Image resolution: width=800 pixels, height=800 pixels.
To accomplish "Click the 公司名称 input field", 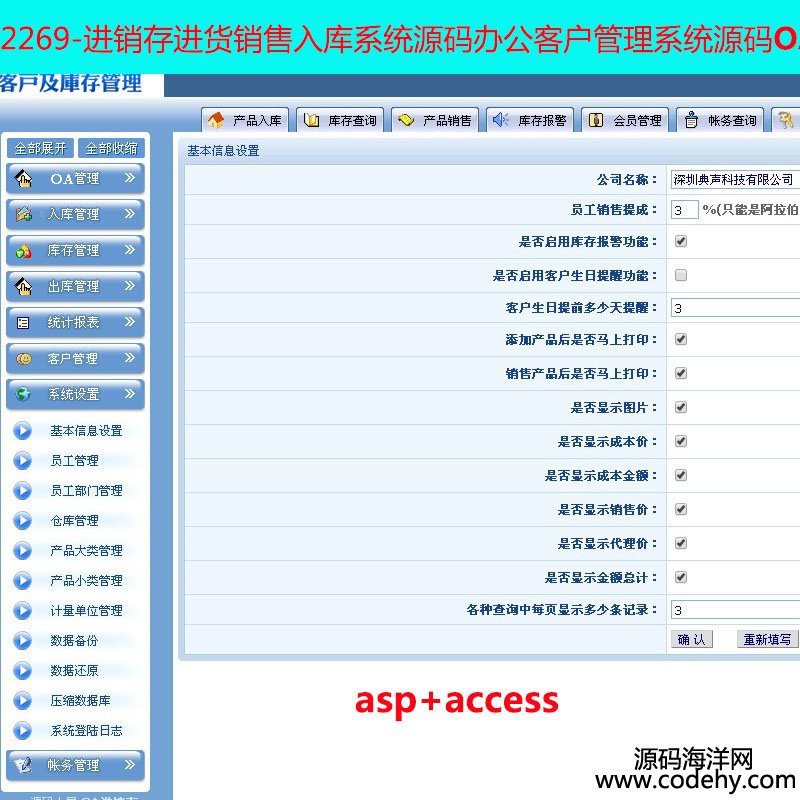I will [735, 180].
